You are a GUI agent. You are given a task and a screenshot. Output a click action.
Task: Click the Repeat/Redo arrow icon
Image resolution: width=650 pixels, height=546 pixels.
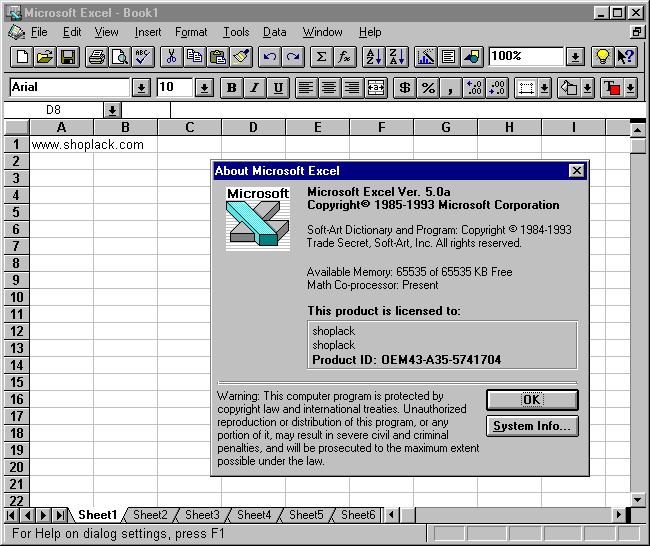[x=293, y=56]
